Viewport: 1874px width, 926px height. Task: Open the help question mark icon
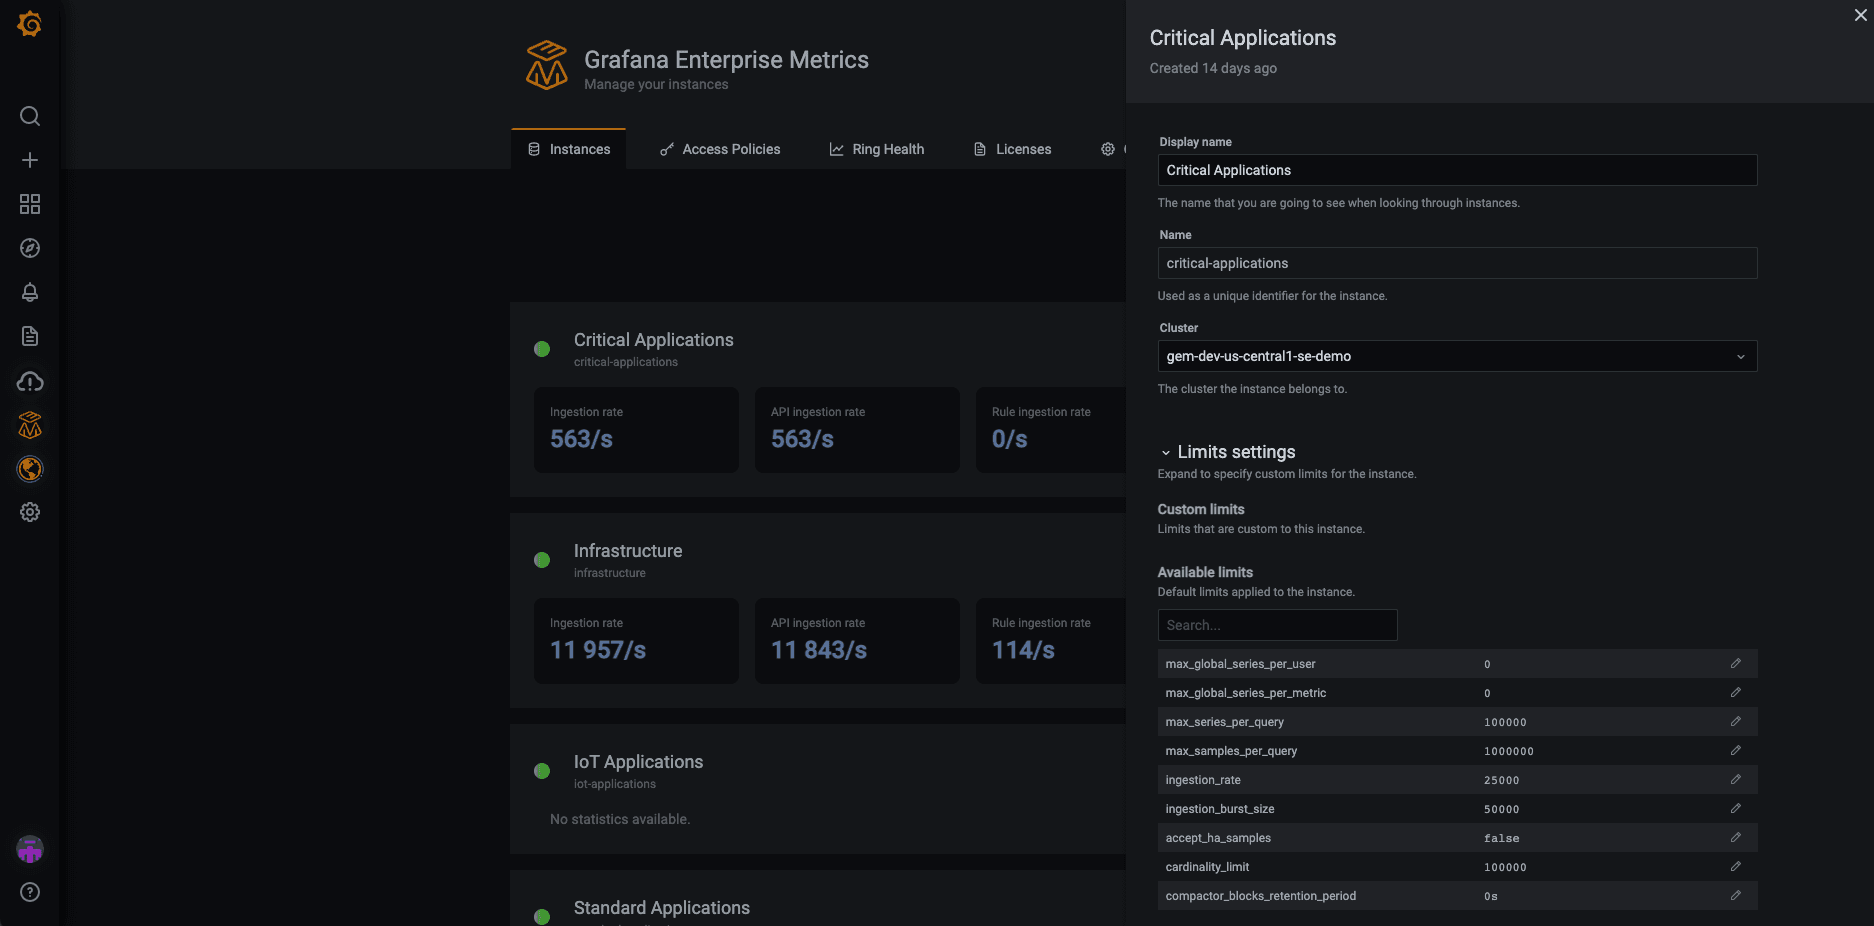(x=30, y=892)
